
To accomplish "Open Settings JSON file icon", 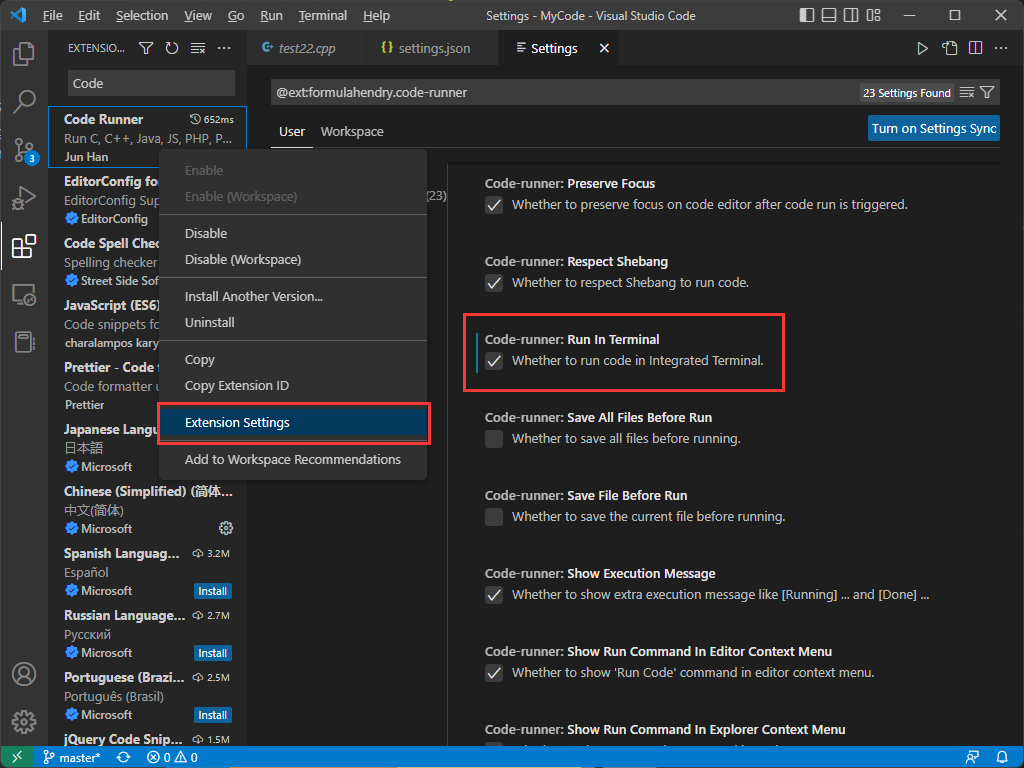I will pyautogui.click(x=950, y=48).
